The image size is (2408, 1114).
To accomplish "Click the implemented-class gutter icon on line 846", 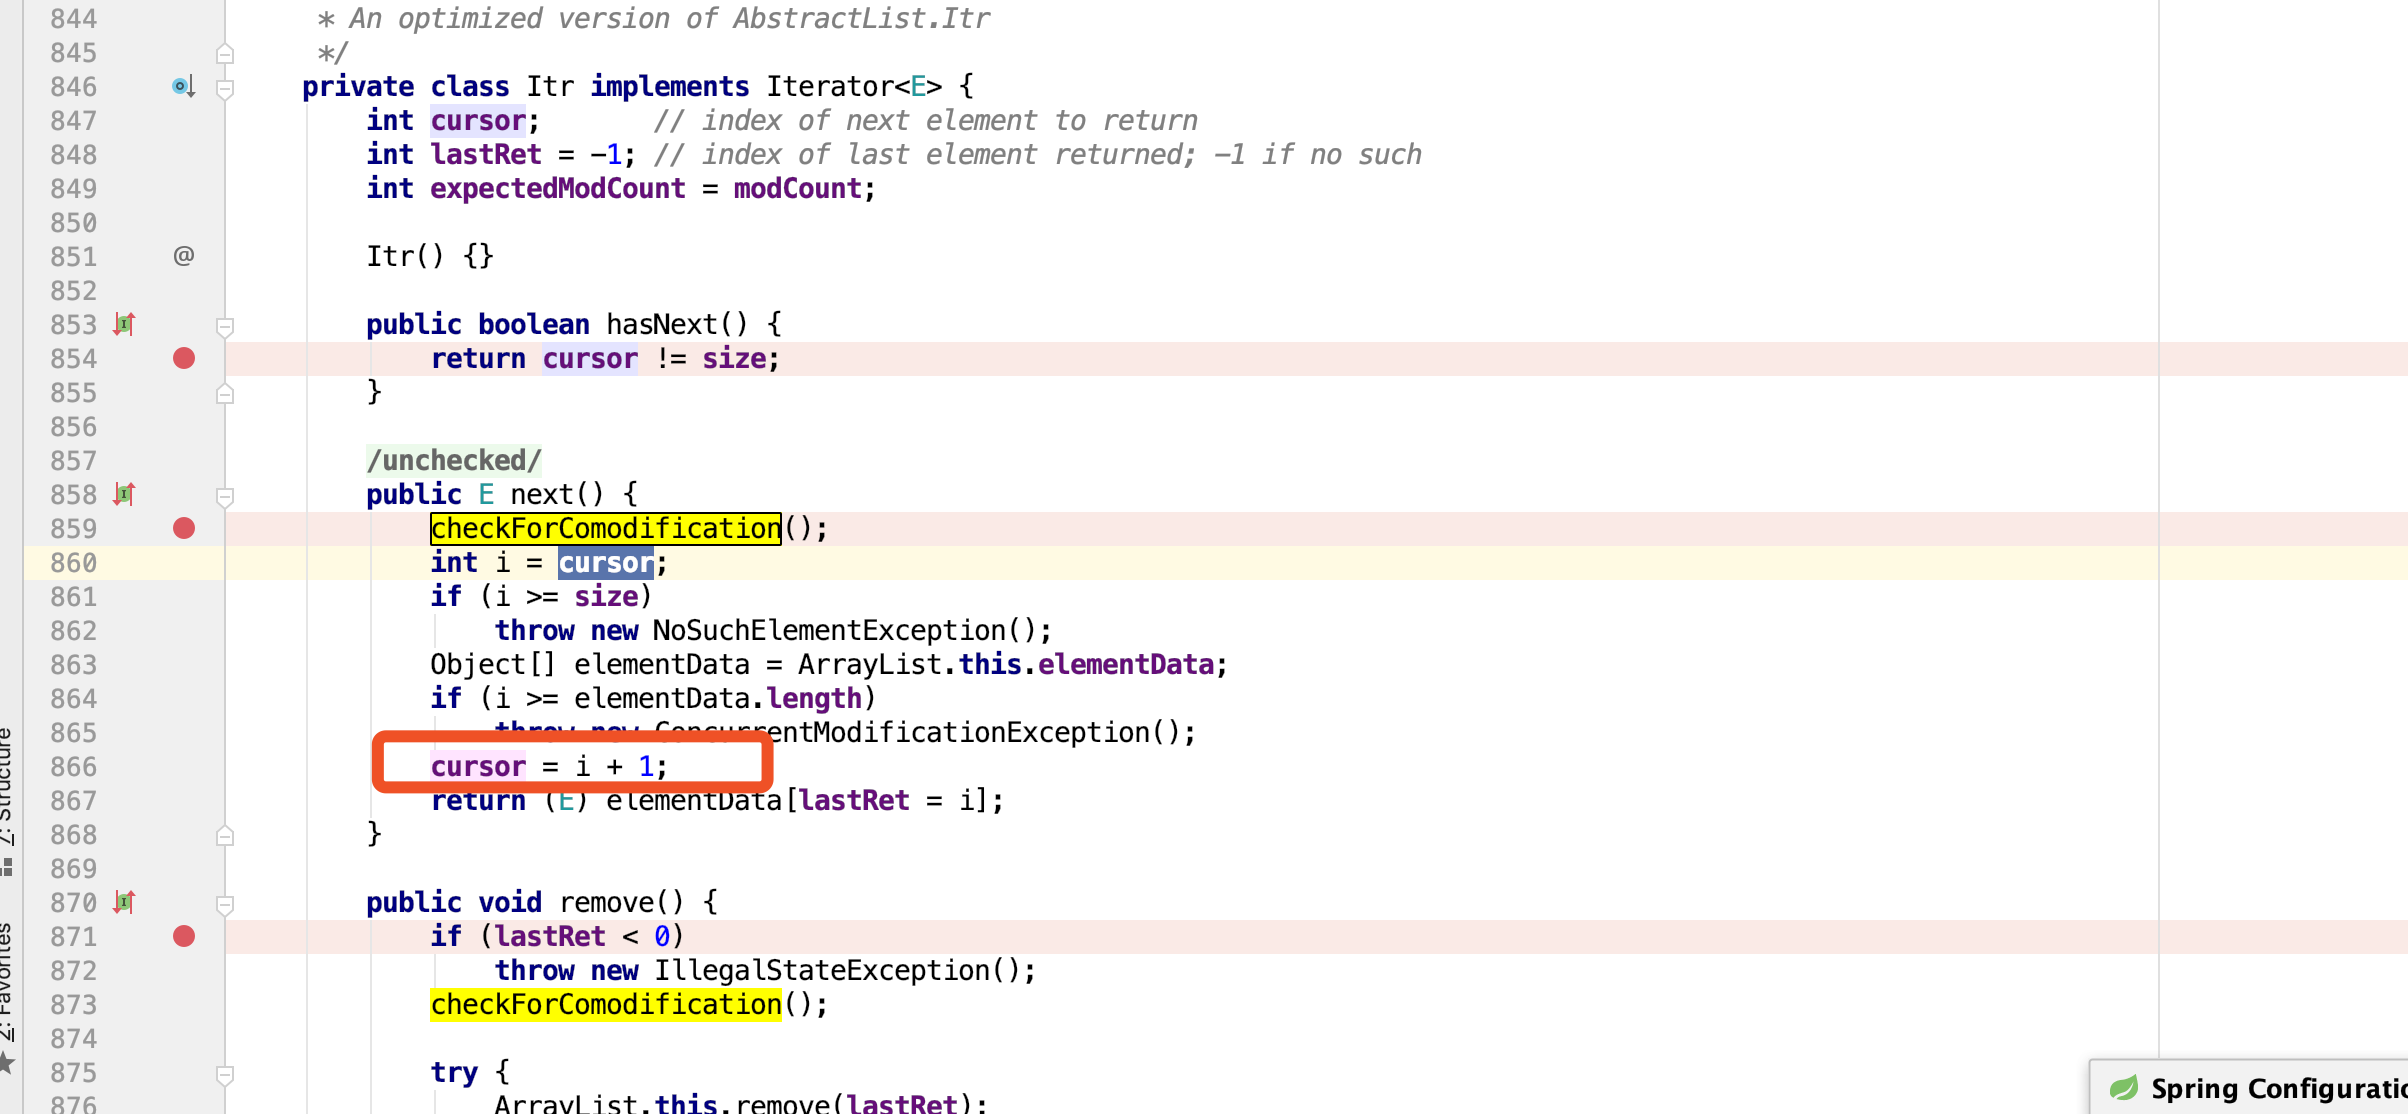I will (182, 87).
